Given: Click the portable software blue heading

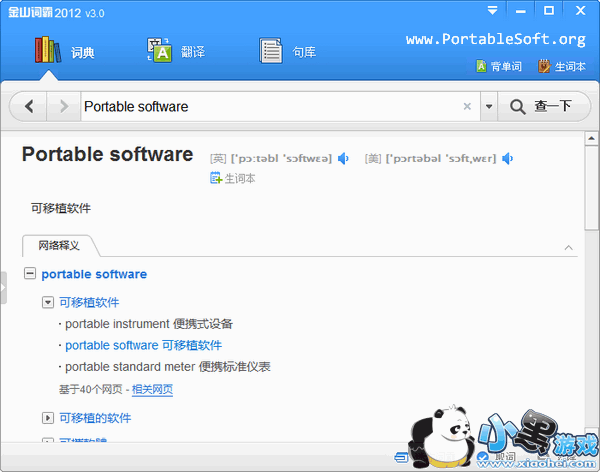Looking at the screenshot, I should pyautogui.click(x=94, y=274).
